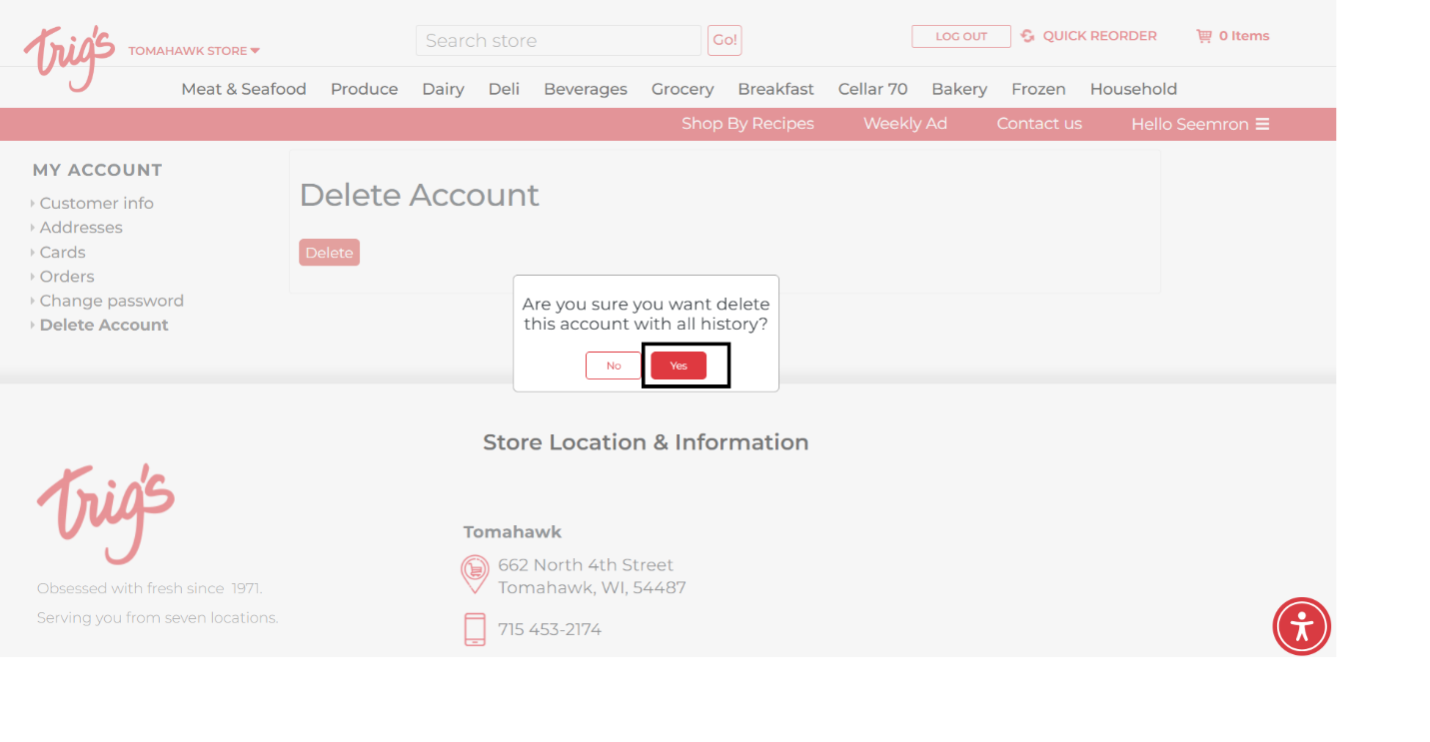Open the Frozen category
The width and height of the screenshot is (1430, 742).
(1038, 89)
